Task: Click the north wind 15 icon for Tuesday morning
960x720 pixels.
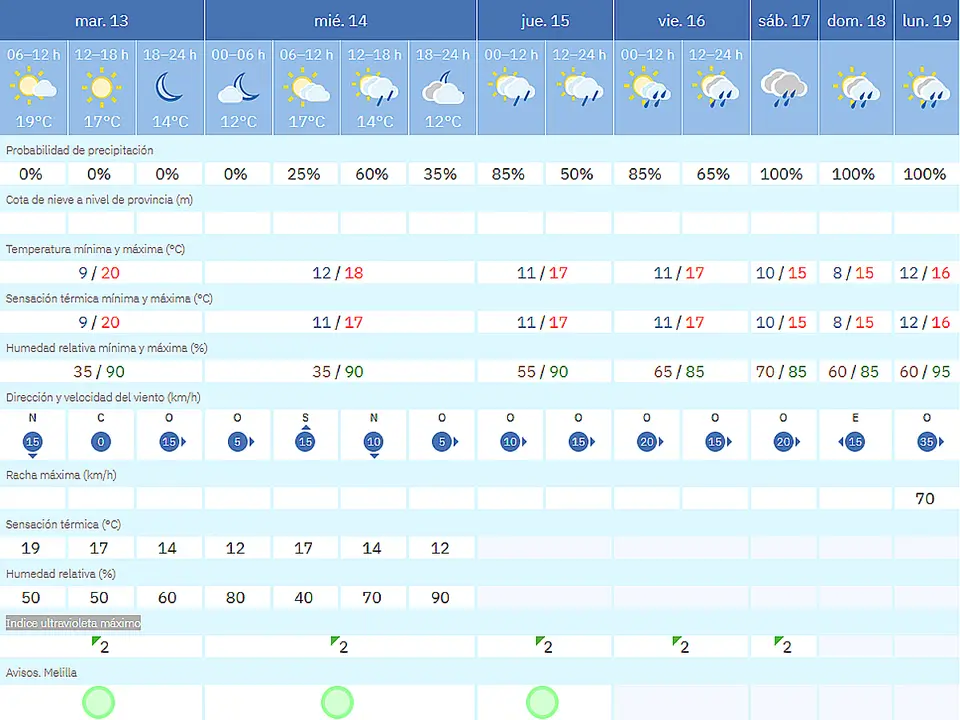Action: pyautogui.click(x=32, y=443)
